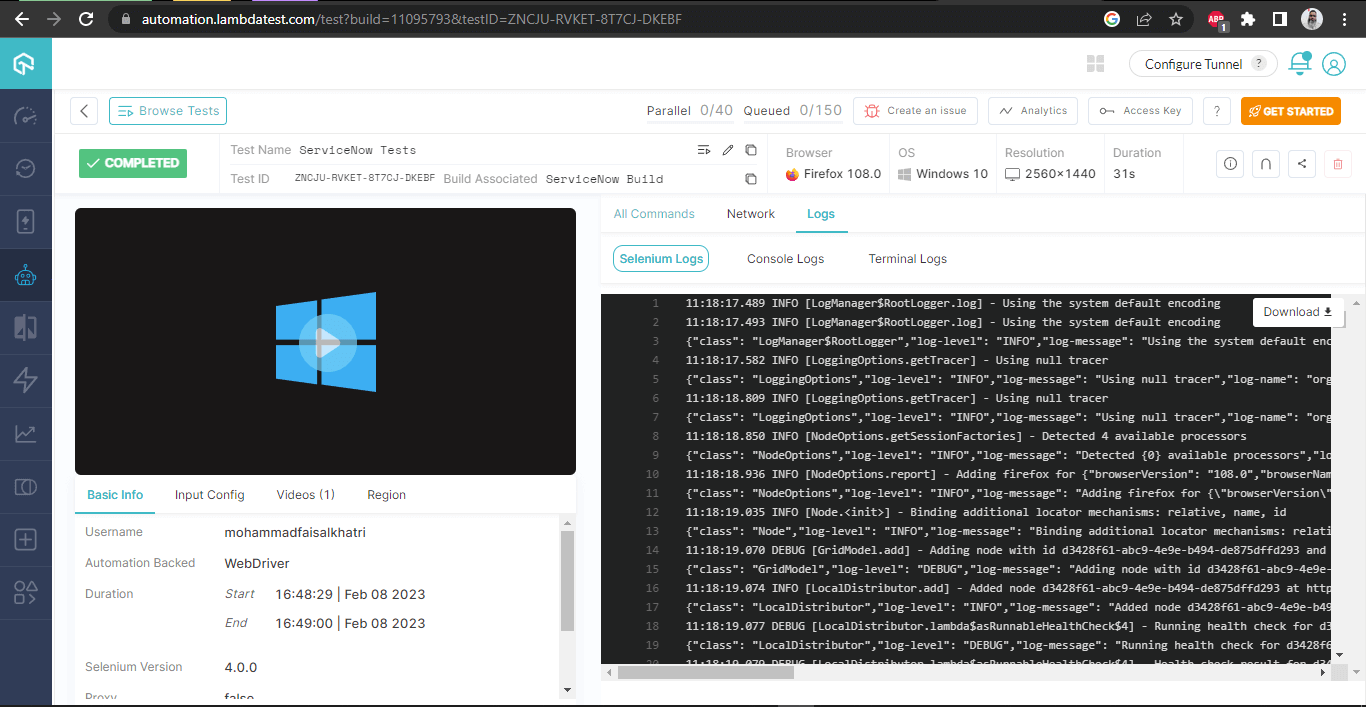The height and width of the screenshot is (707, 1366).
Task: Open Videos (1) section details
Action: 305,494
